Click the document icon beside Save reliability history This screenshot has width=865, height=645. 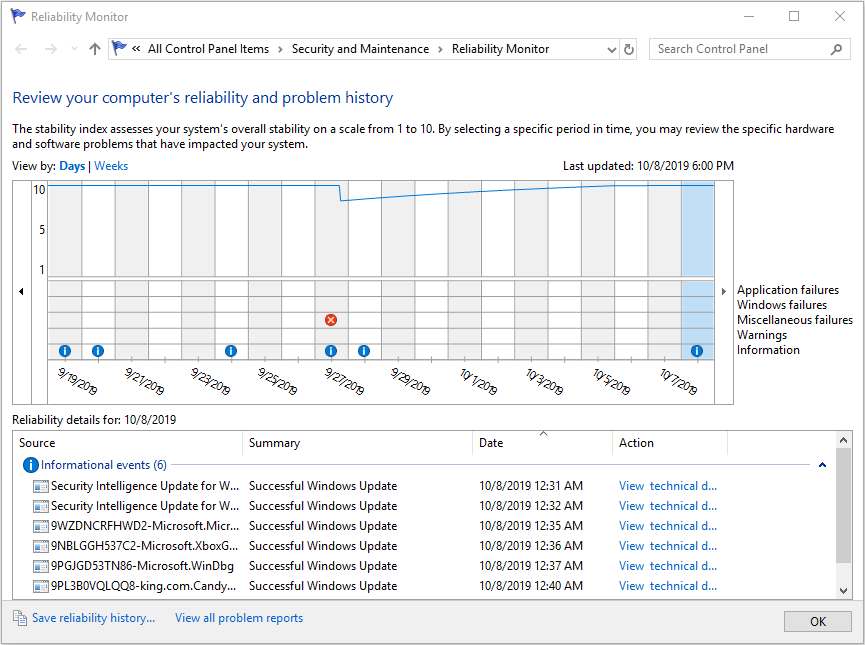coord(20,618)
